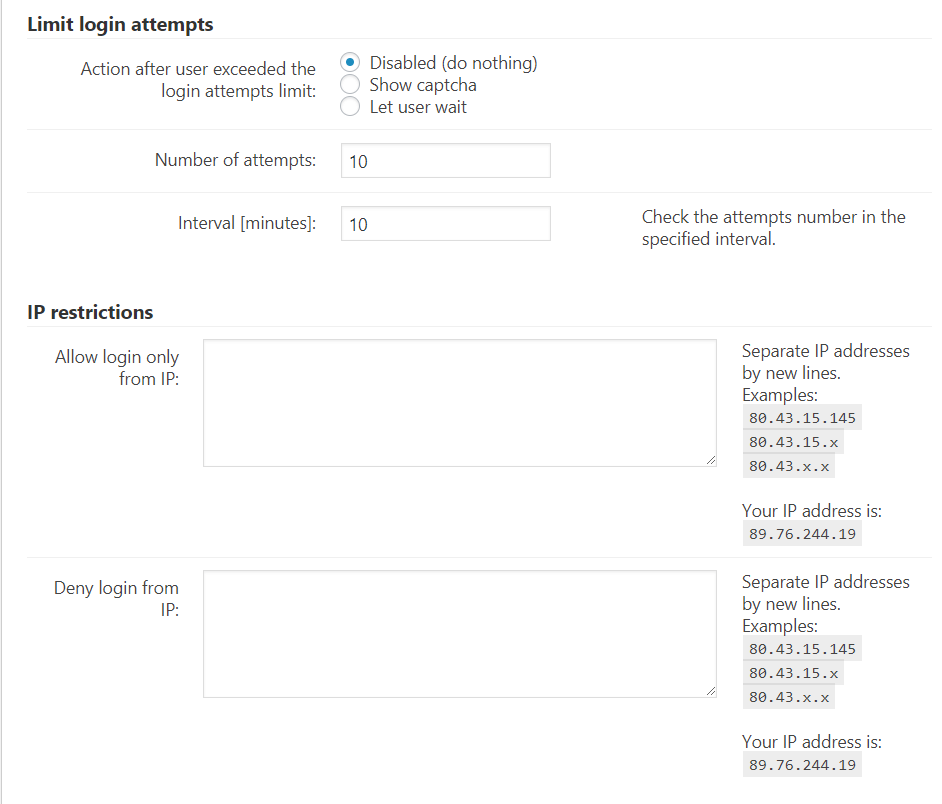942x804 pixels.
Task: Enable the "Let user wait" radio option
Action: (x=350, y=107)
